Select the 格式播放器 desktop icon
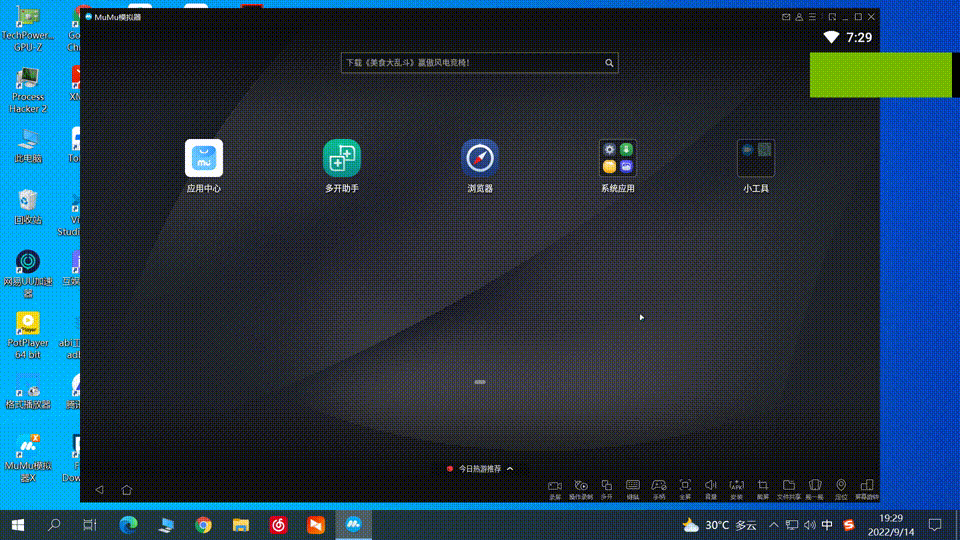Image resolution: width=960 pixels, height=540 pixels. coord(28,392)
